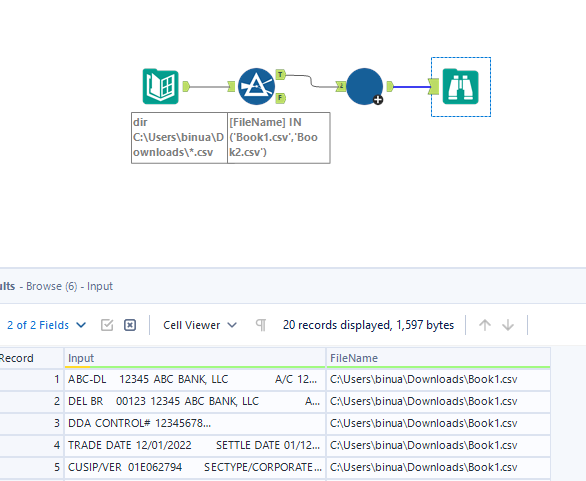
Task: Select the TRADE DATE 12/01/2022 cell
Action: pos(195,445)
